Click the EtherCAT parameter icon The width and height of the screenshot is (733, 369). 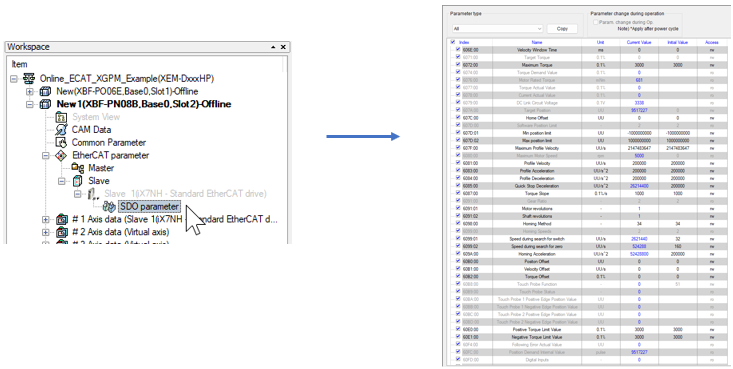coord(61,155)
